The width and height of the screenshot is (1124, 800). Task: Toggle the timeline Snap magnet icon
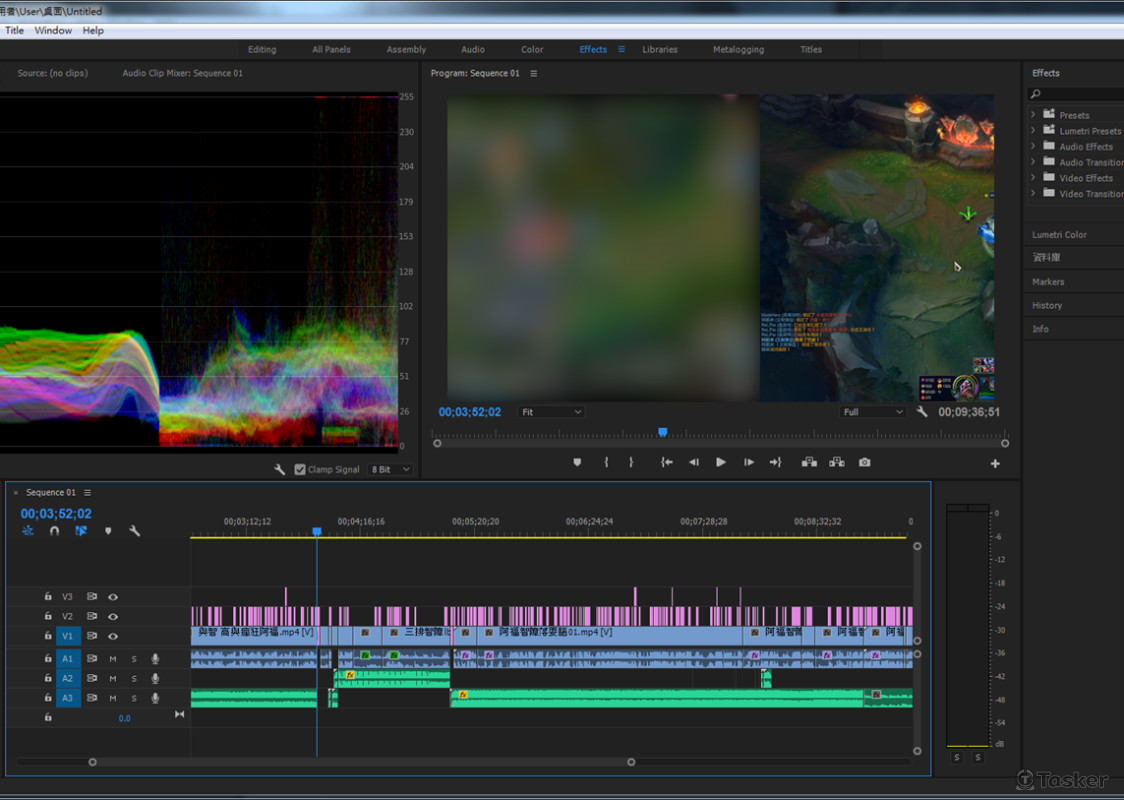tap(54, 531)
